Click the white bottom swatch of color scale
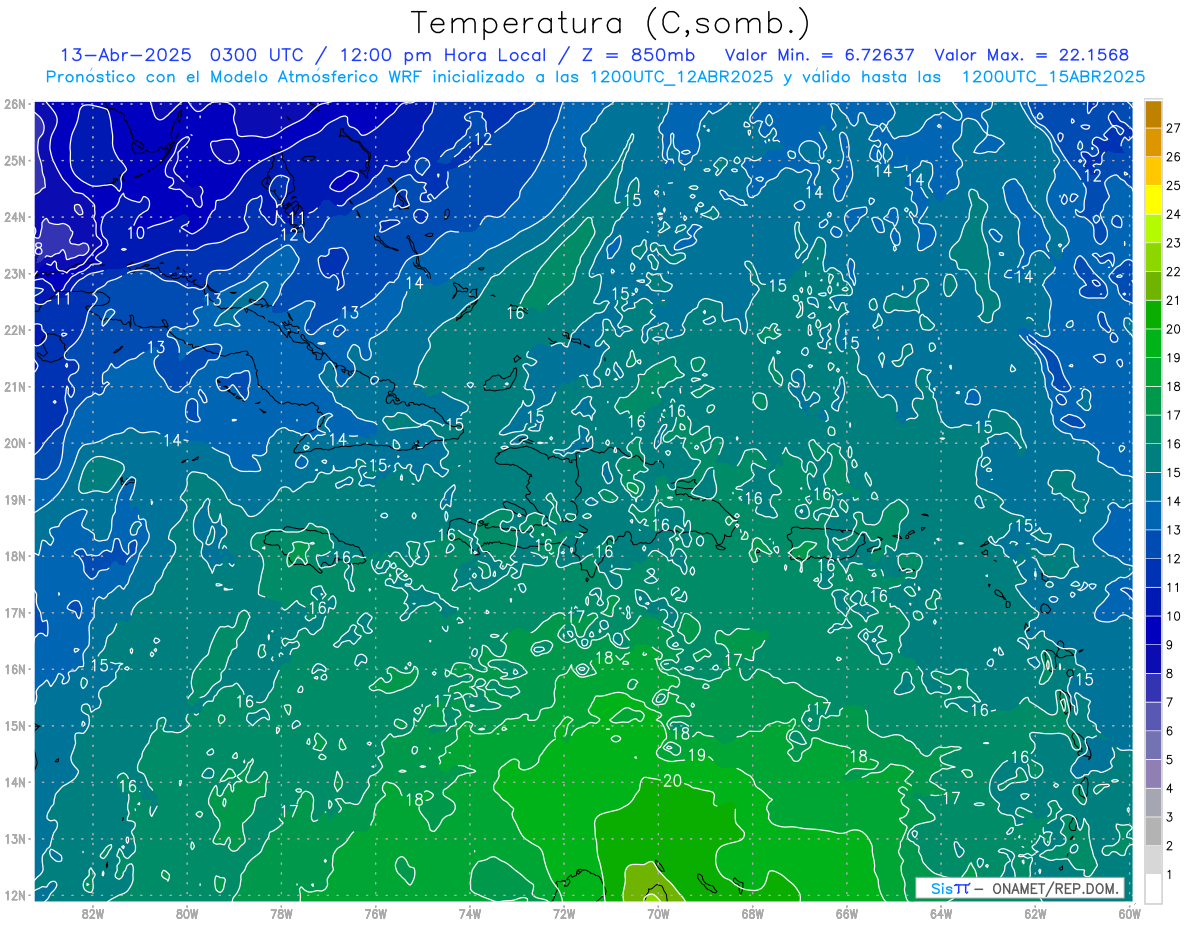The height and width of the screenshot is (927, 1200). (1153, 888)
